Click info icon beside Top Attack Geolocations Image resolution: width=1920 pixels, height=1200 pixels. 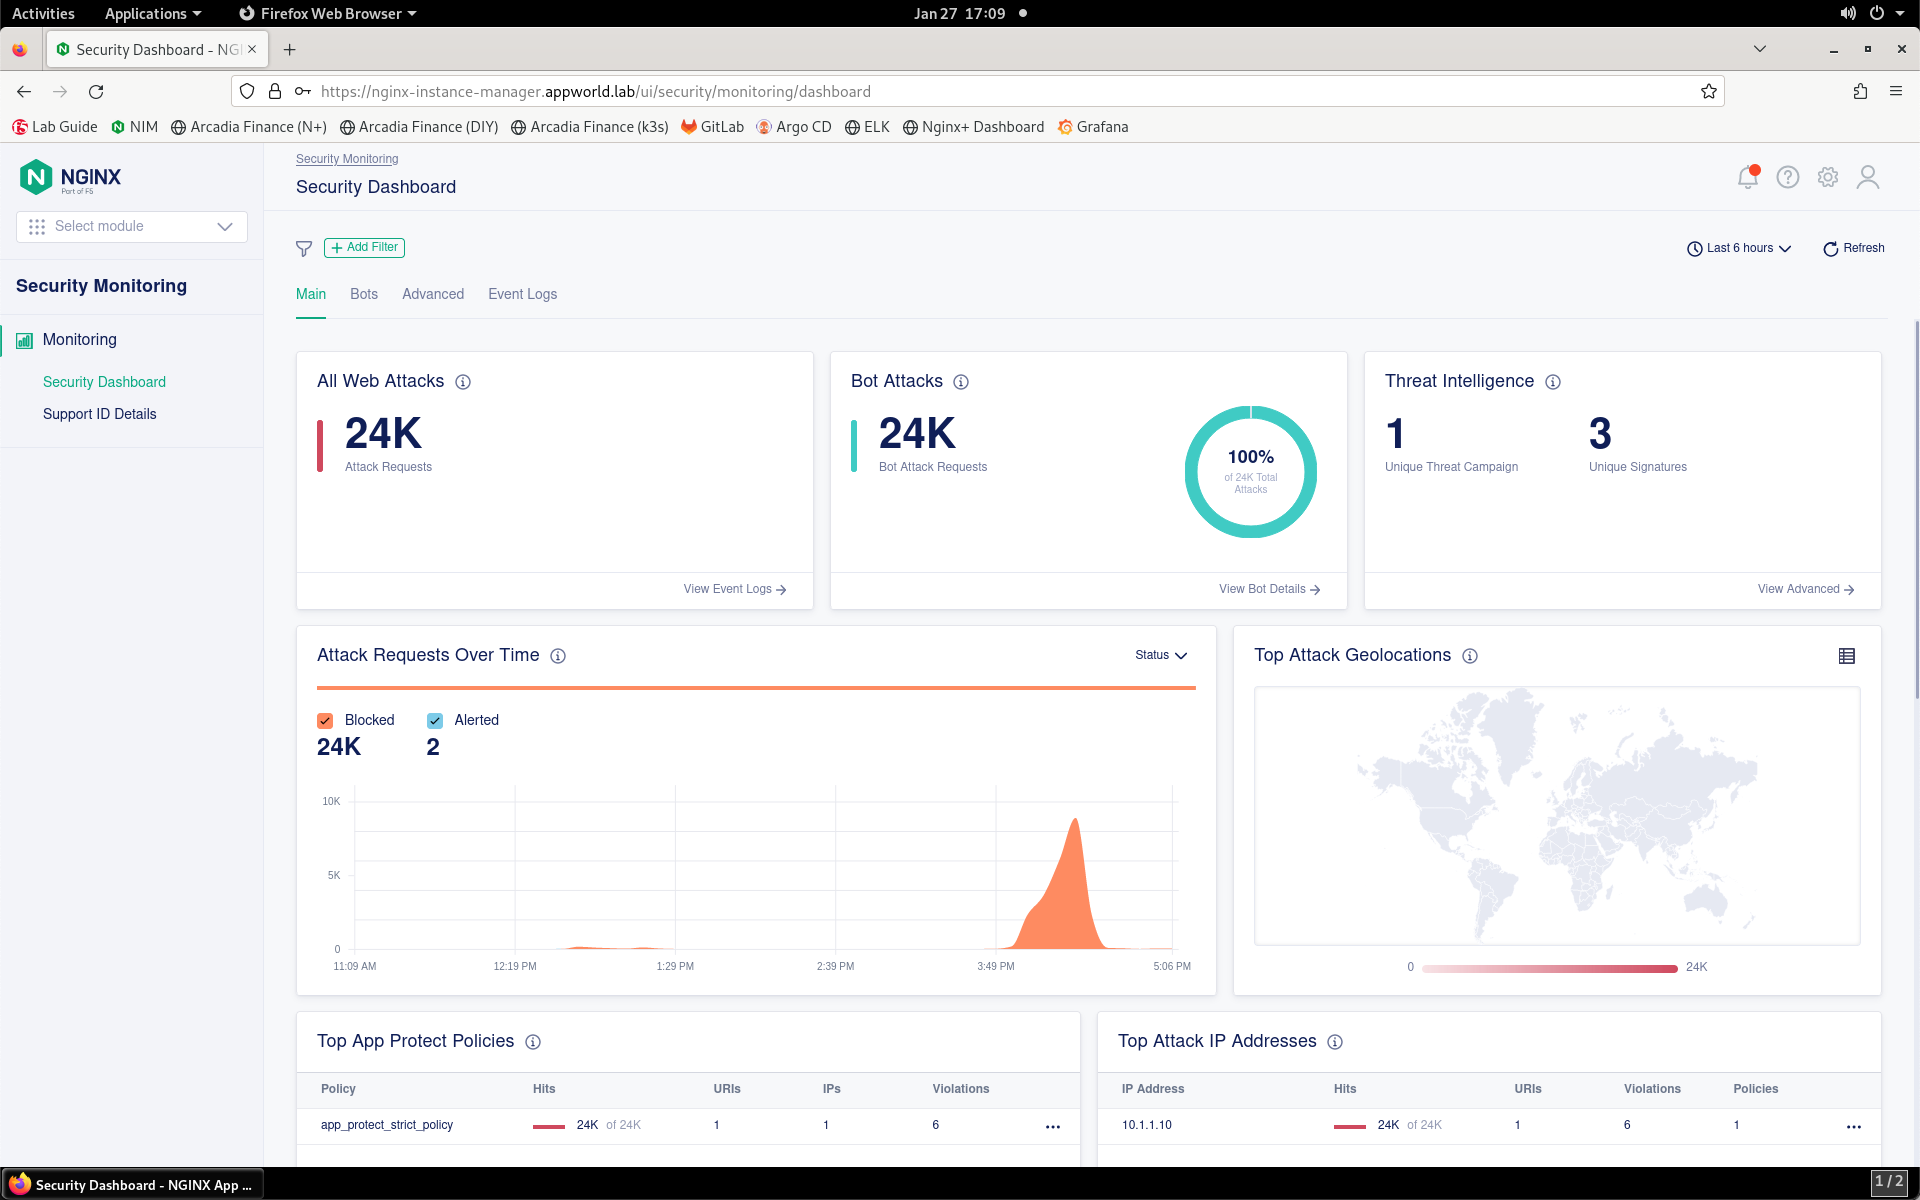(x=1470, y=656)
